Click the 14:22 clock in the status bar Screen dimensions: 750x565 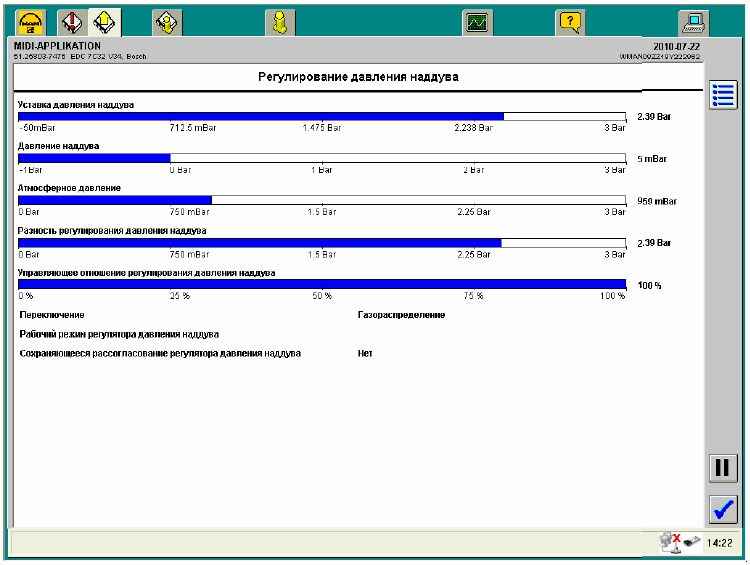(x=719, y=543)
